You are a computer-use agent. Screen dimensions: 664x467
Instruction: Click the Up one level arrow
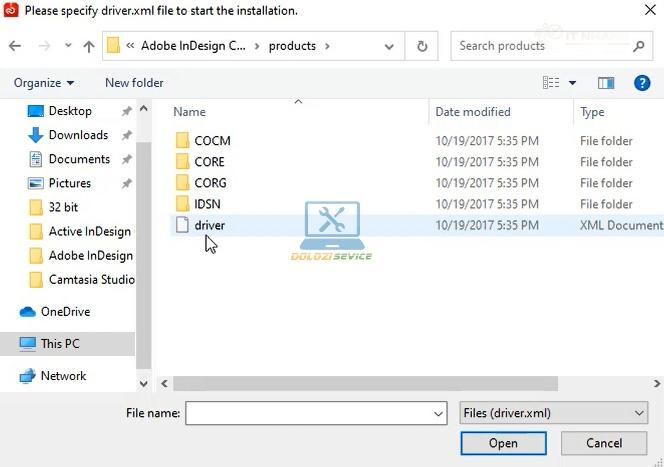click(x=88, y=46)
